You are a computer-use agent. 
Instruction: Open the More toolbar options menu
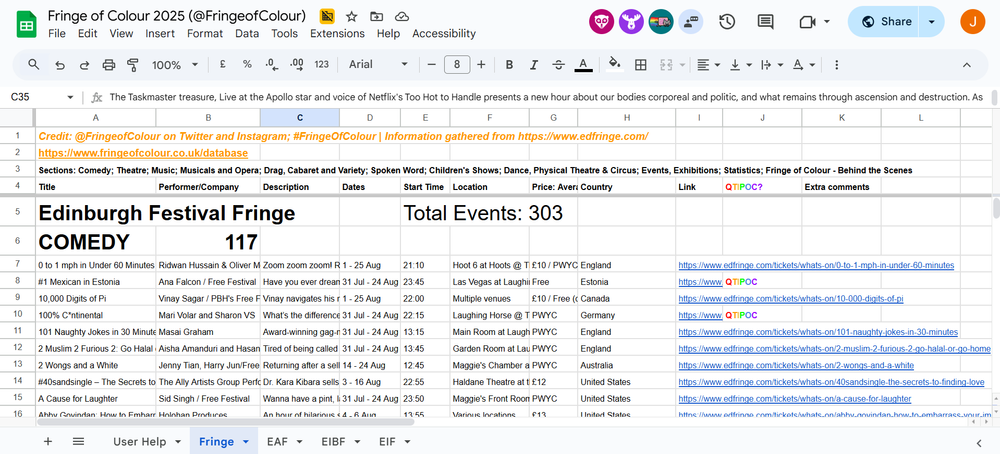[x=837, y=64]
